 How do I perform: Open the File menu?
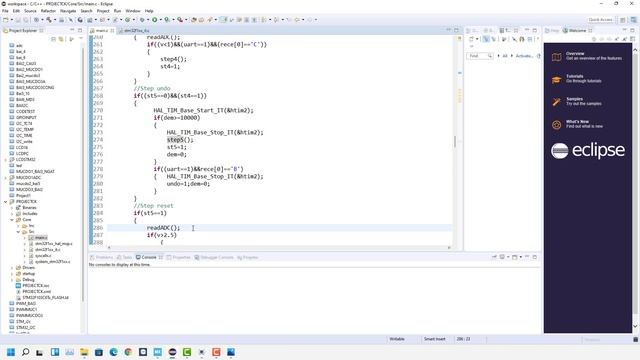click(5, 11)
